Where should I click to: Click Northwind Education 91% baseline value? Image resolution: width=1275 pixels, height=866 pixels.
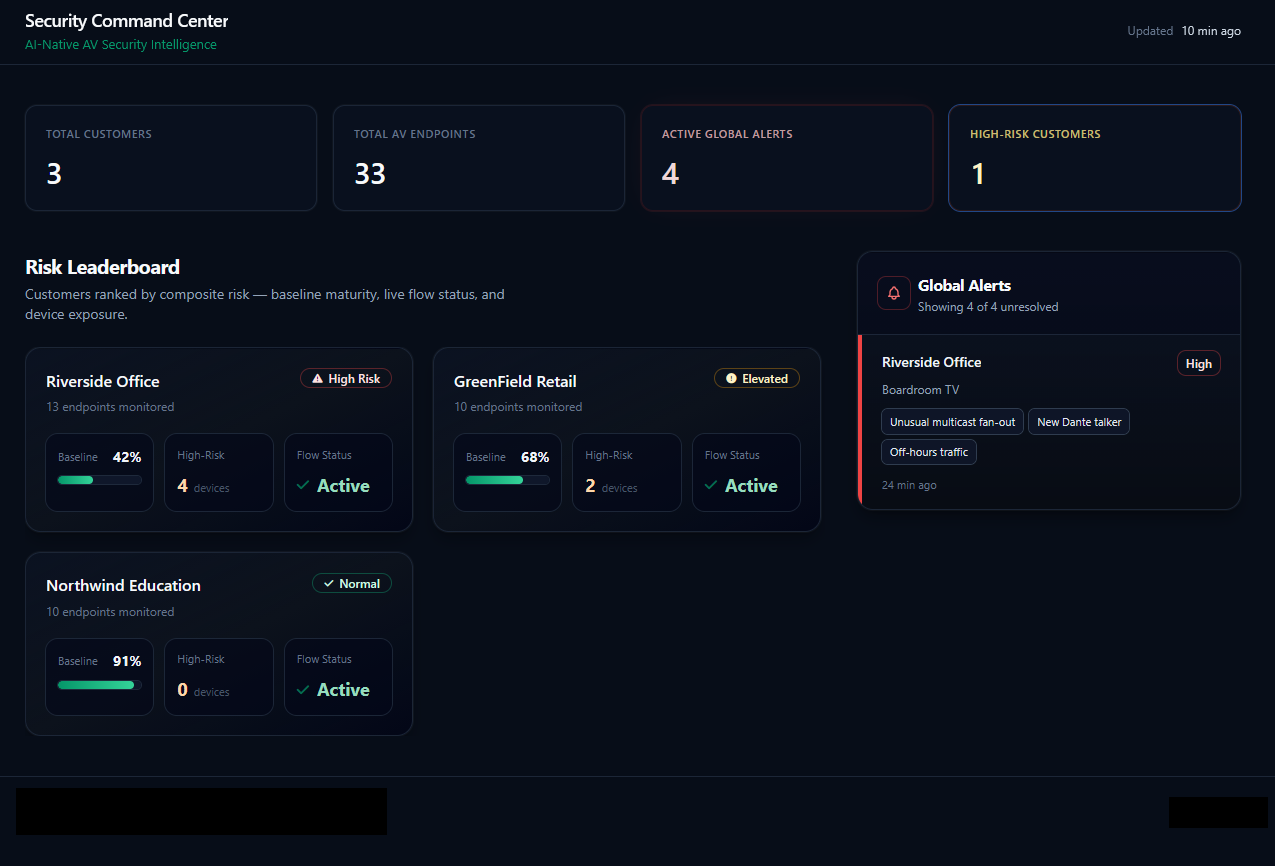click(x=127, y=661)
